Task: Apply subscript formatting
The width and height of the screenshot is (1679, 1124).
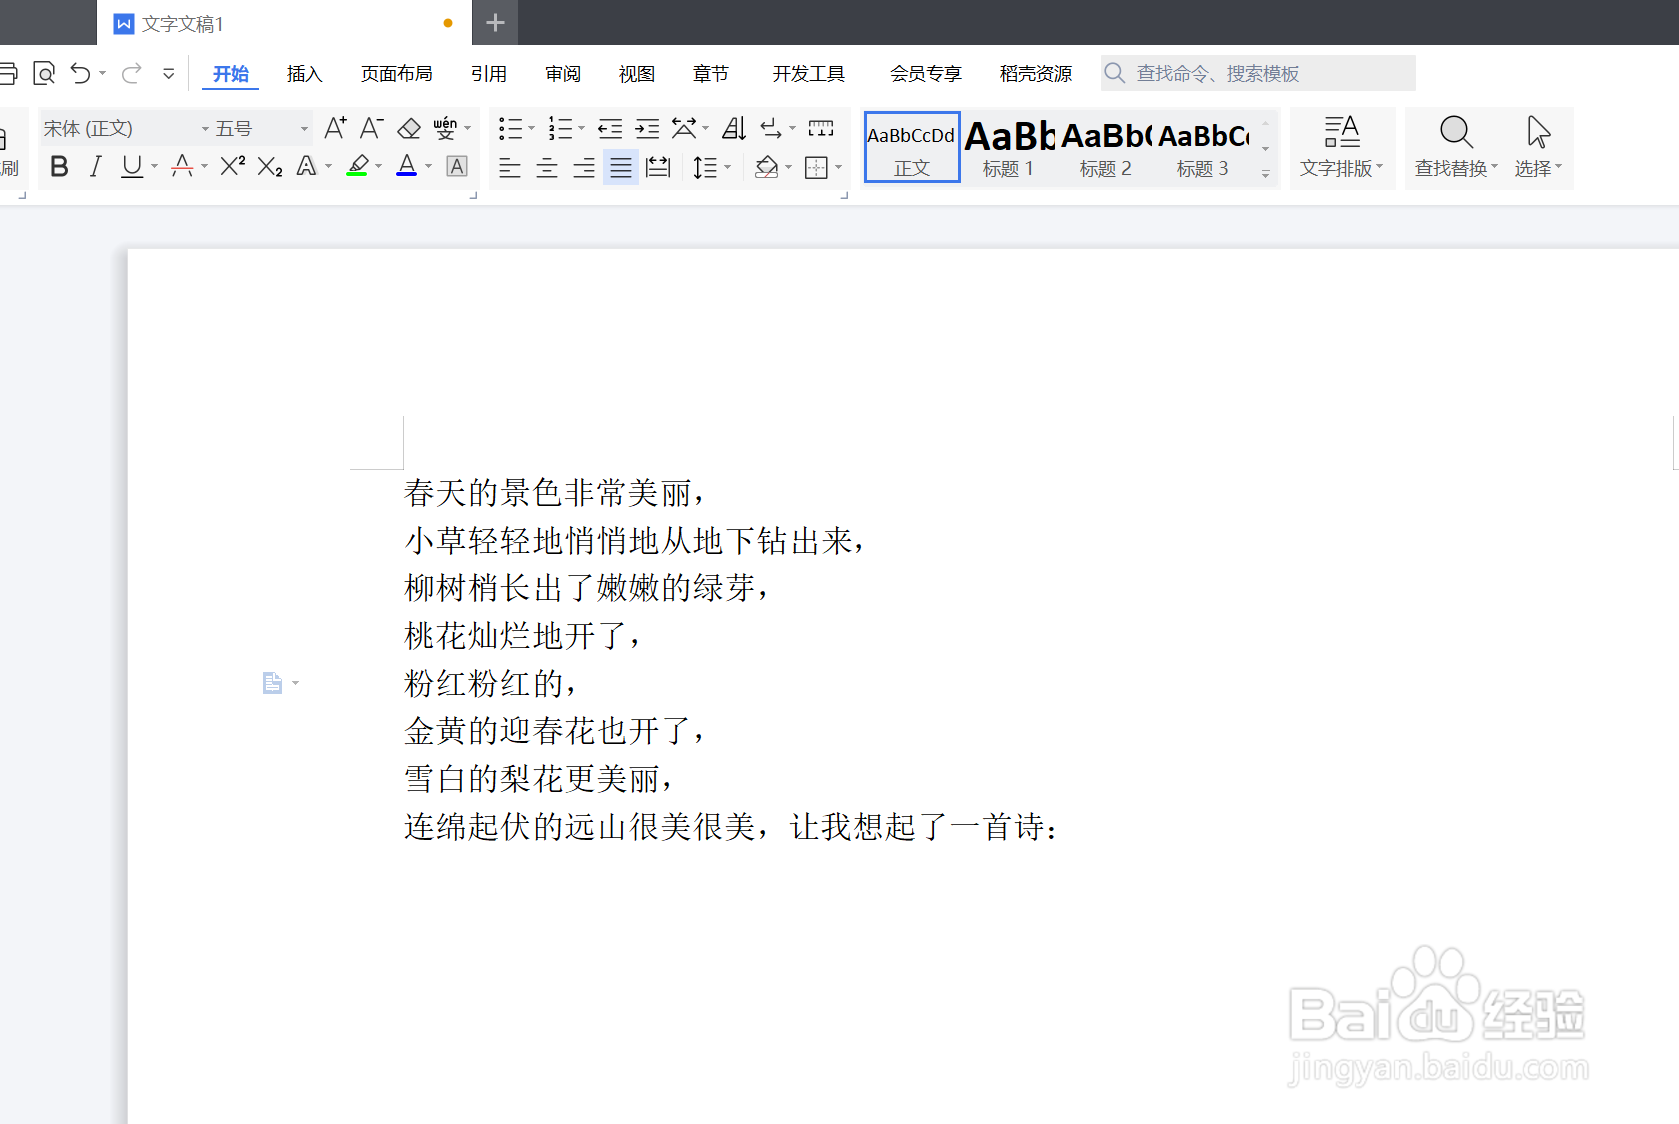Action: tap(267, 166)
